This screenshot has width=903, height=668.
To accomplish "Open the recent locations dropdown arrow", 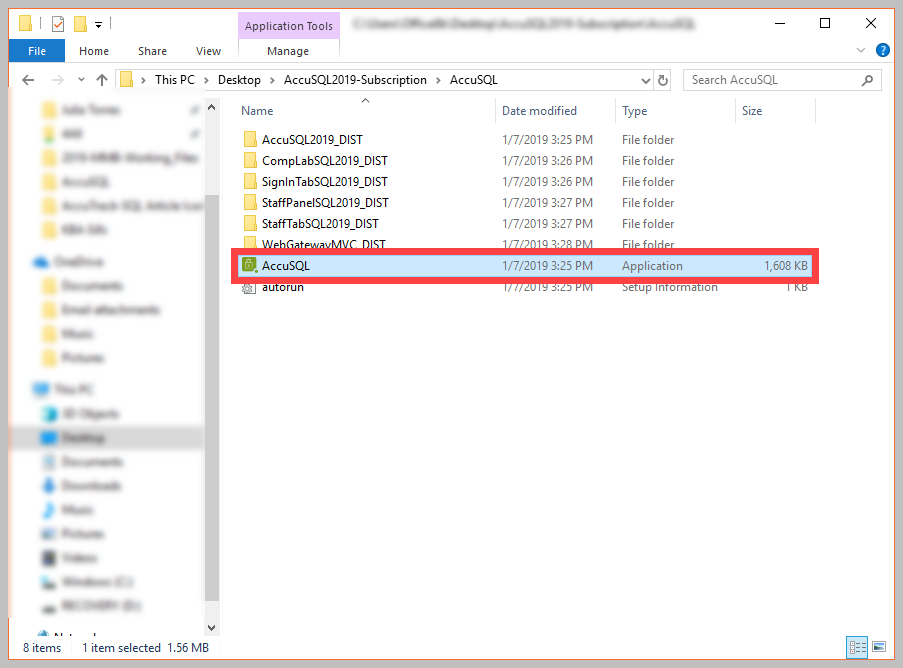I will 81,79.
